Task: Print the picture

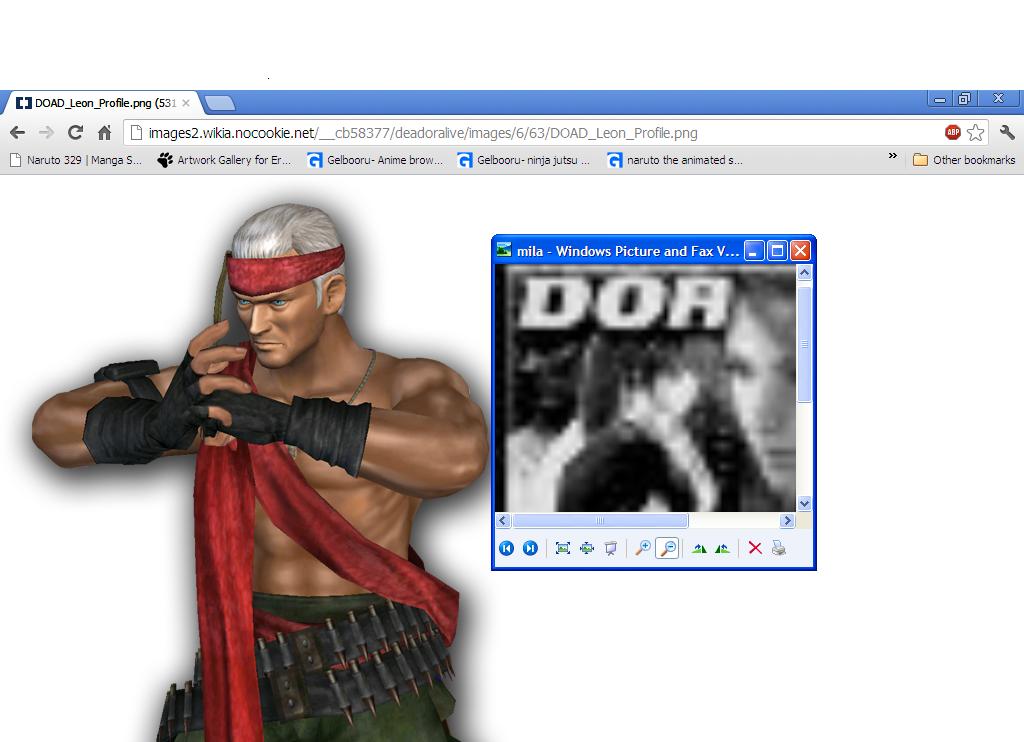Action: (x=779, y=548)
